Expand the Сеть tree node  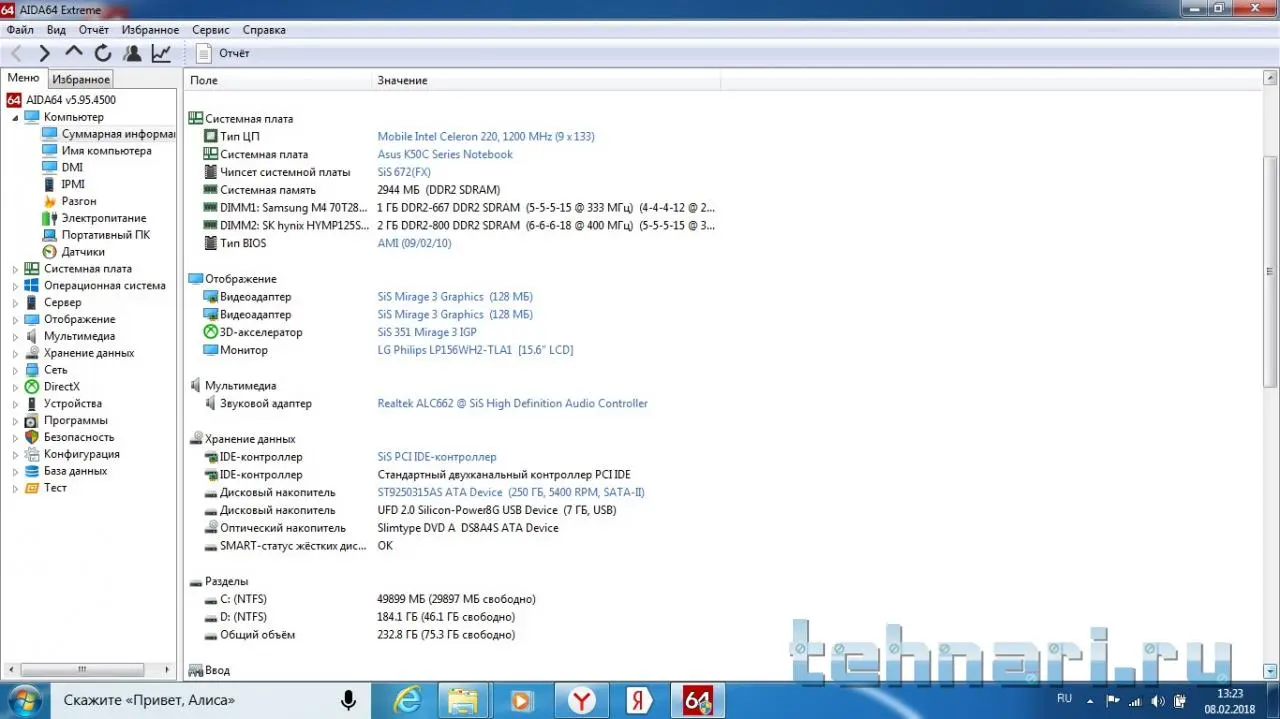(x=15, y=370)
